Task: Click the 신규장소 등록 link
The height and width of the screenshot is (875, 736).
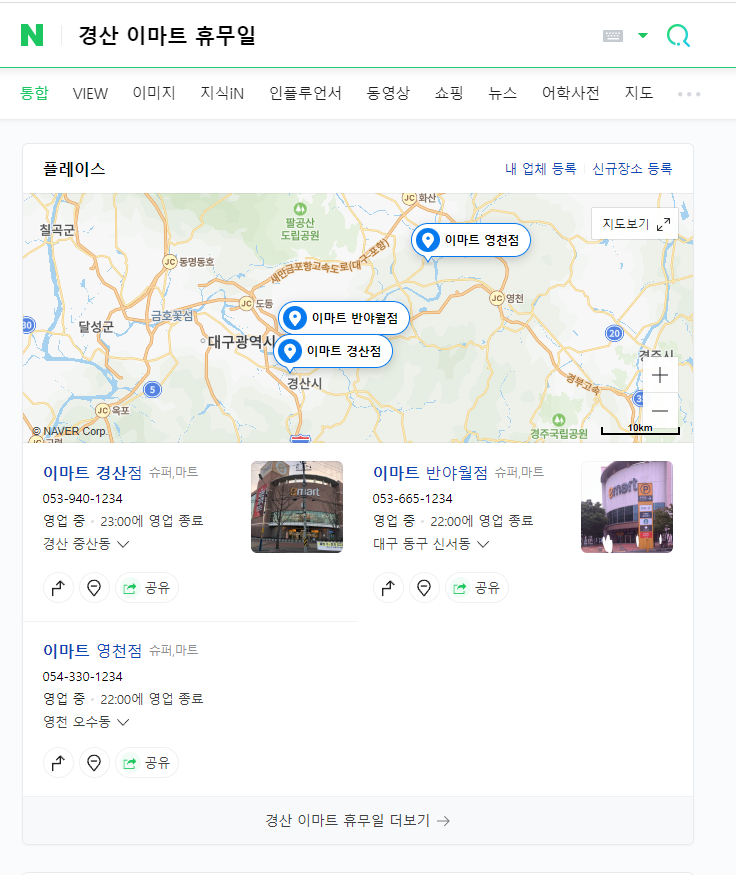Action: tap(632, 169)
